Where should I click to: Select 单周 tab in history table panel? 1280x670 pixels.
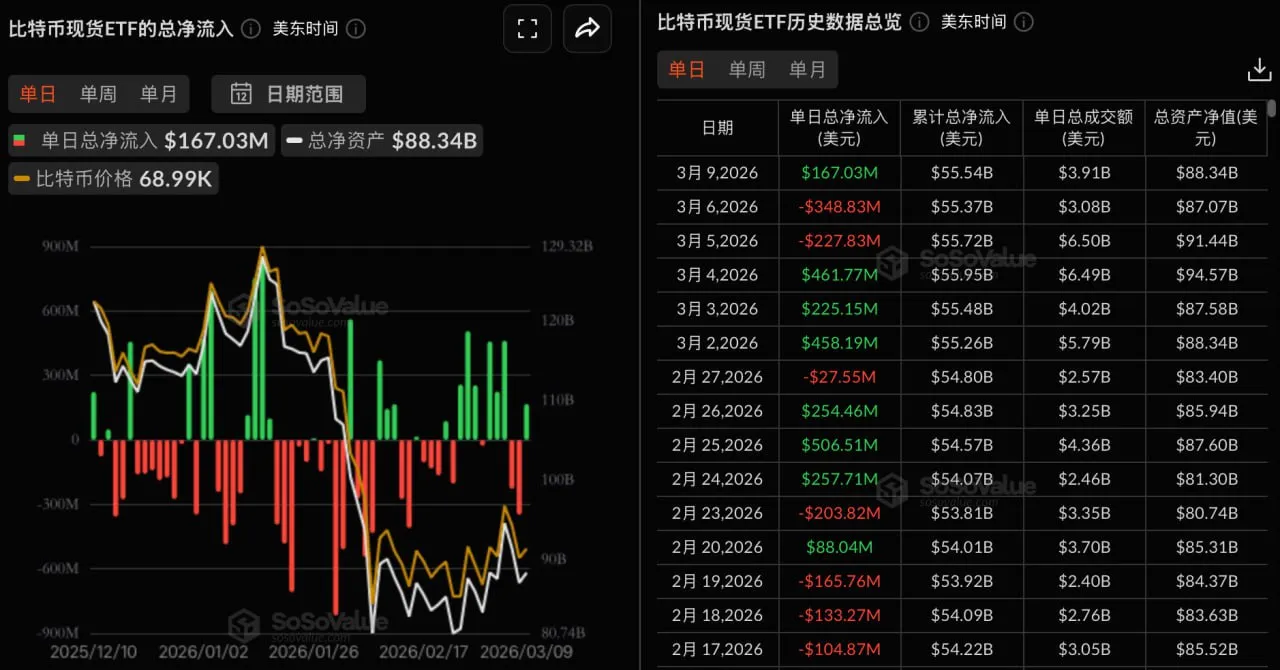pyautogui.click(x=747, y=69)
